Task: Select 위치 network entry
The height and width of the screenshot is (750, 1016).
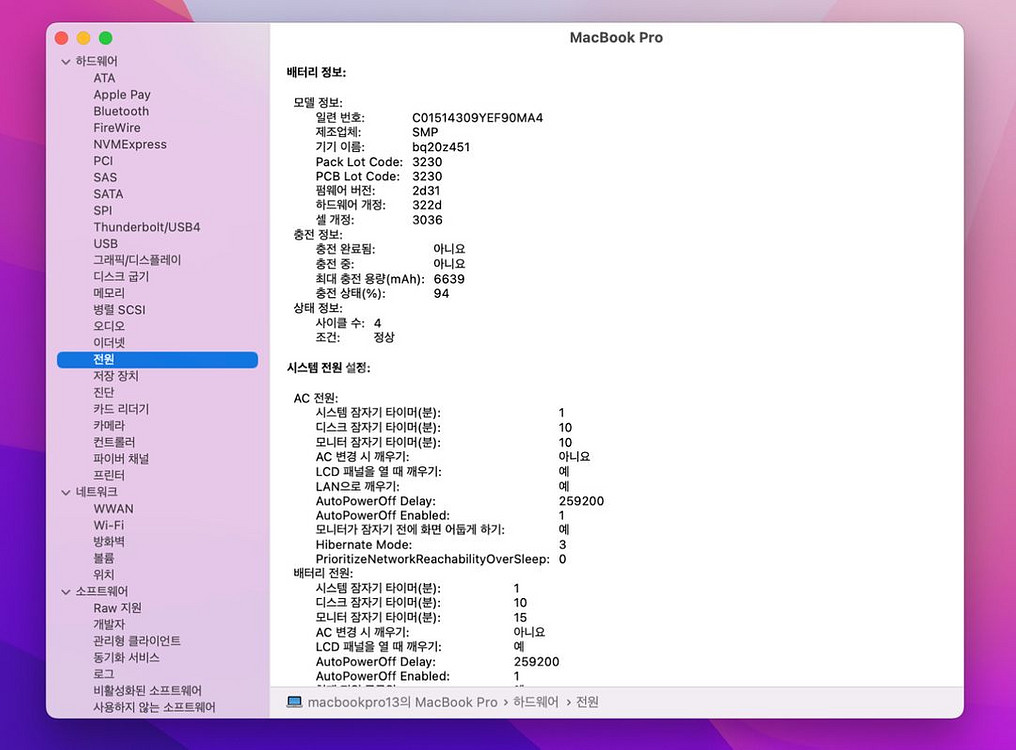Action: [x=104, y=575]
